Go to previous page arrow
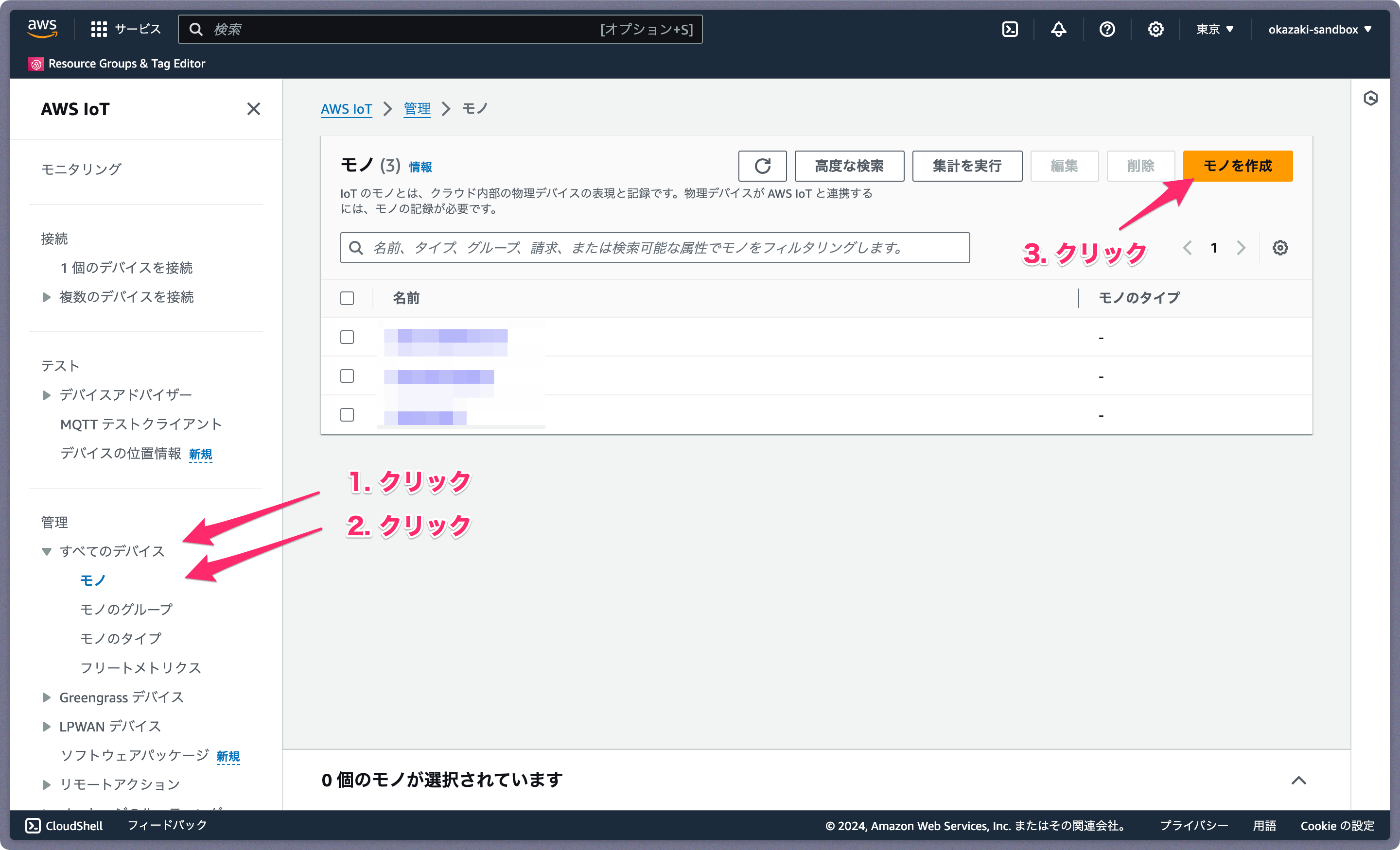Screen dimensions: 1400x850 click(x=1188, y=248)
